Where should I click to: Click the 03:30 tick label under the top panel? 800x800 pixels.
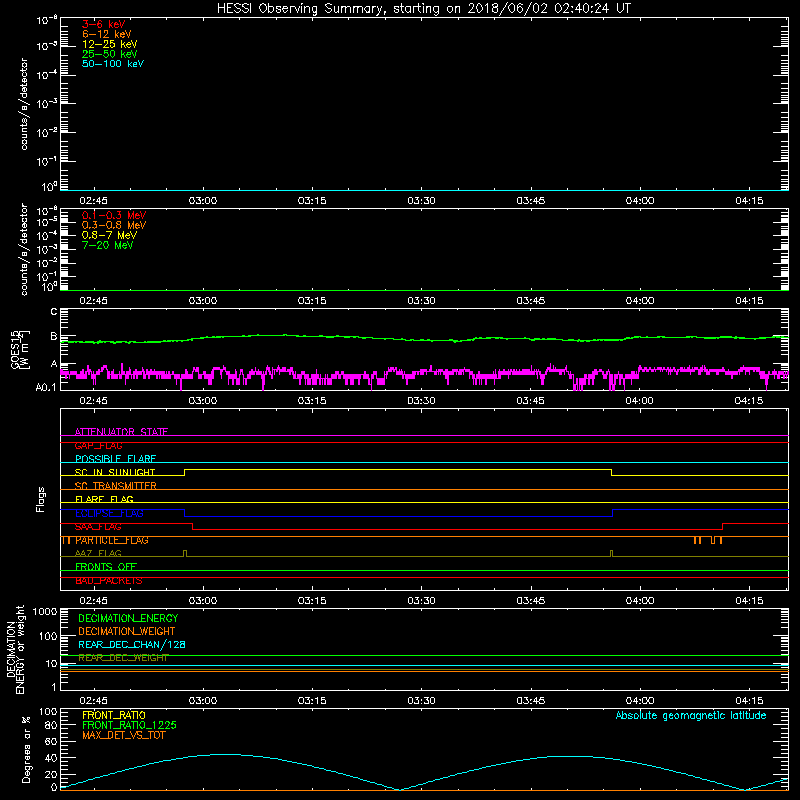click(x=421, y=201)
